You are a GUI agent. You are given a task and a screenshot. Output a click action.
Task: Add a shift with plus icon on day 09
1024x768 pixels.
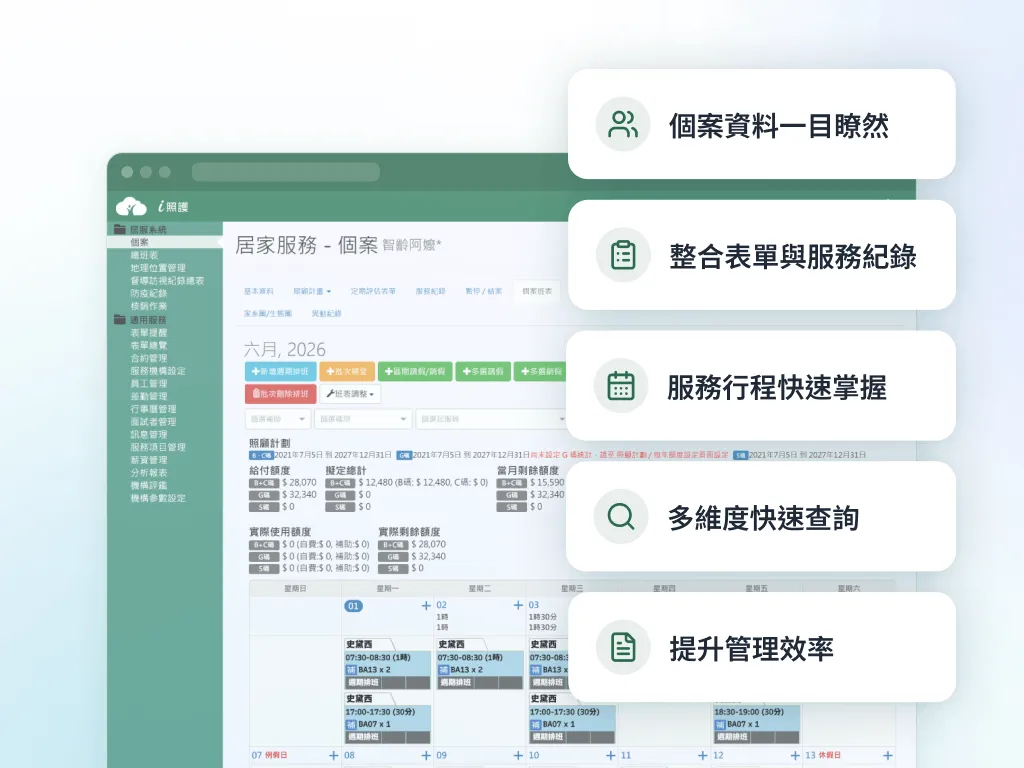point(518,756)
